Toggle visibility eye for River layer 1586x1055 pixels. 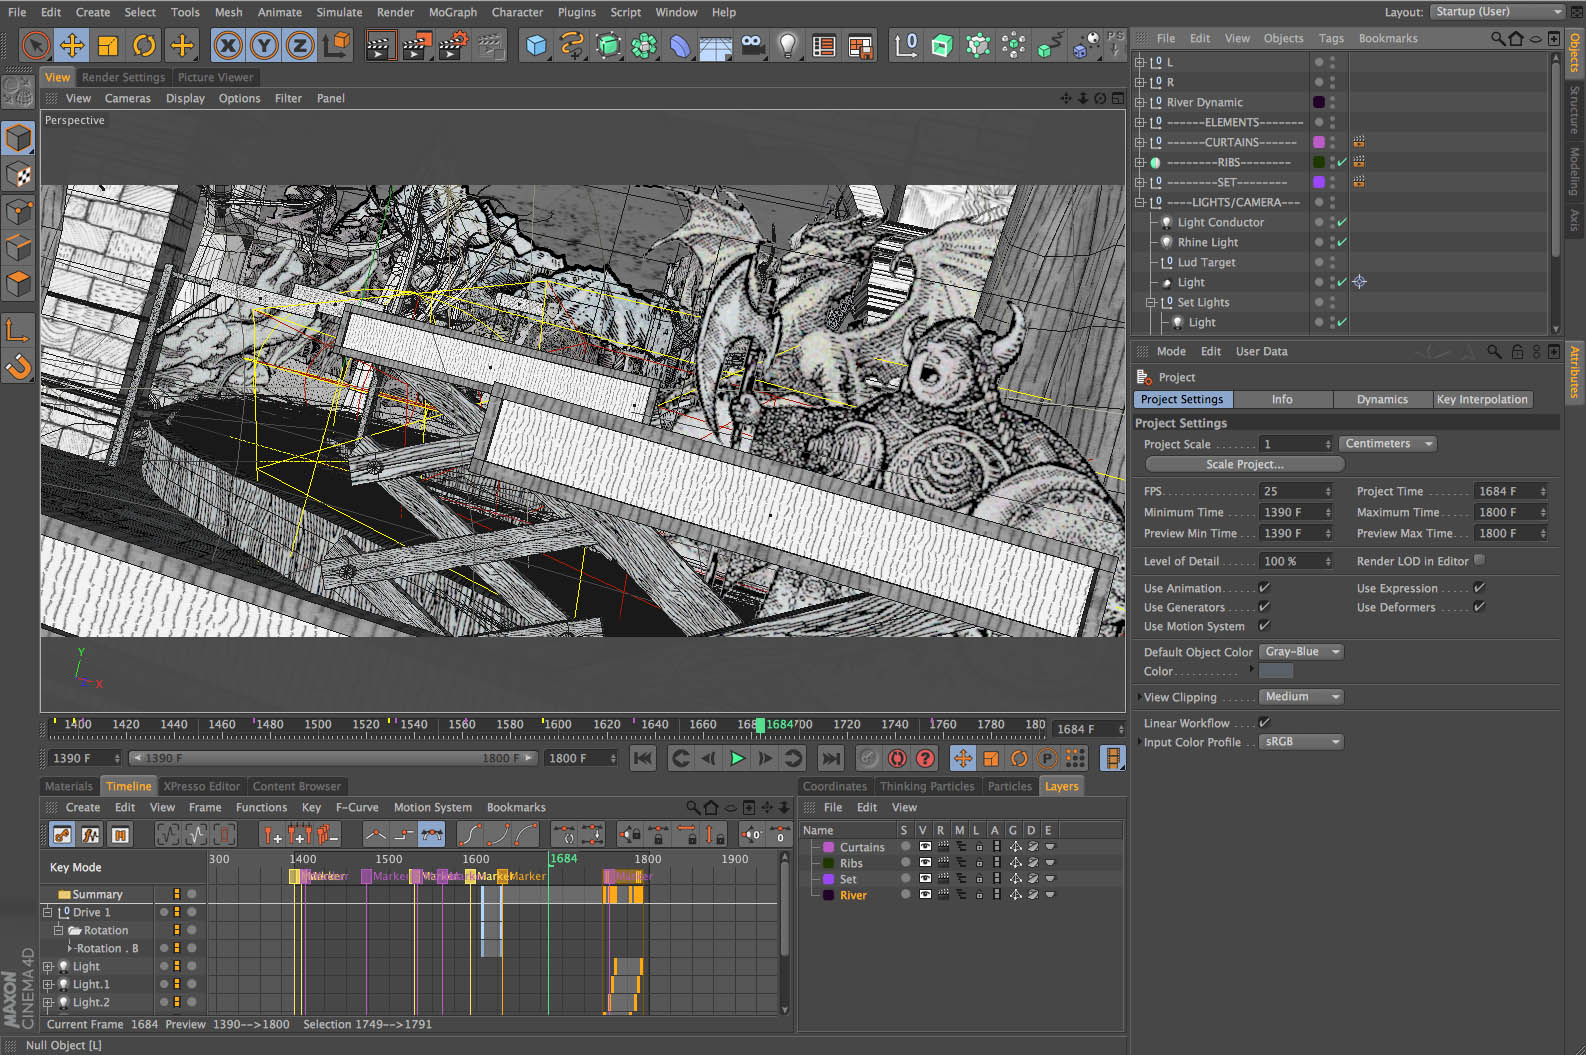925,894
